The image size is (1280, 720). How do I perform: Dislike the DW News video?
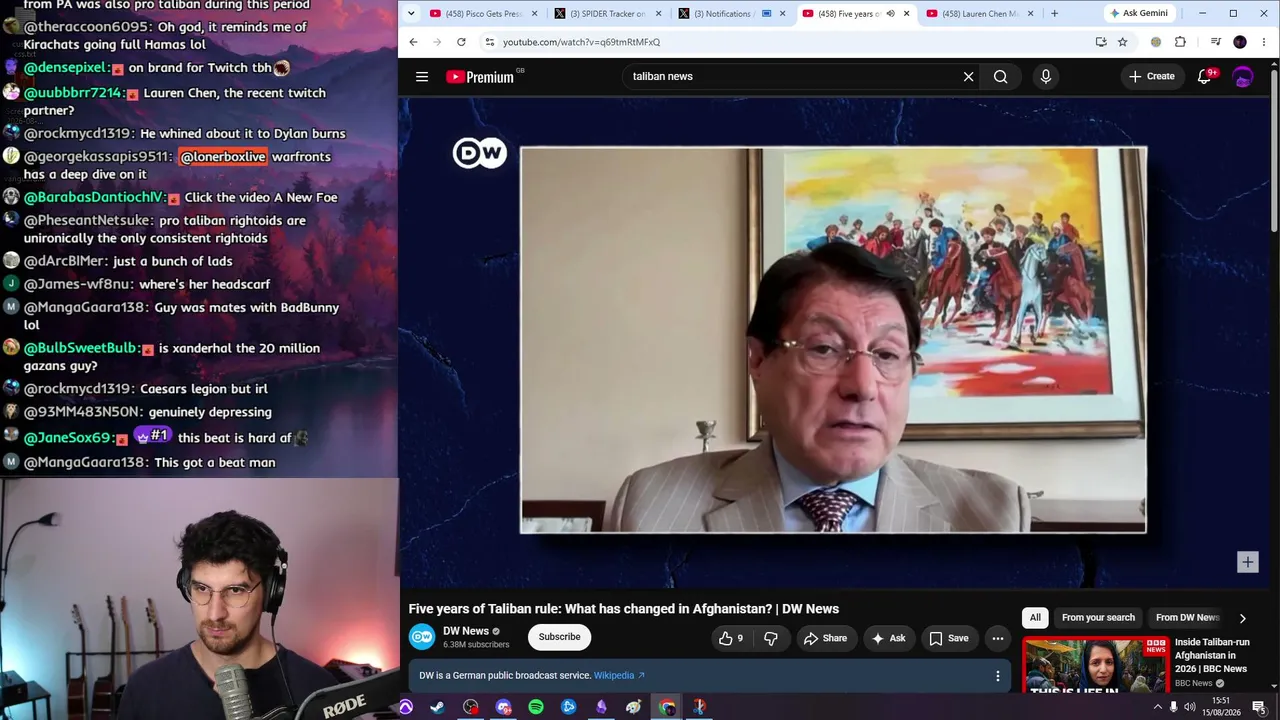(x=771, y=638)
